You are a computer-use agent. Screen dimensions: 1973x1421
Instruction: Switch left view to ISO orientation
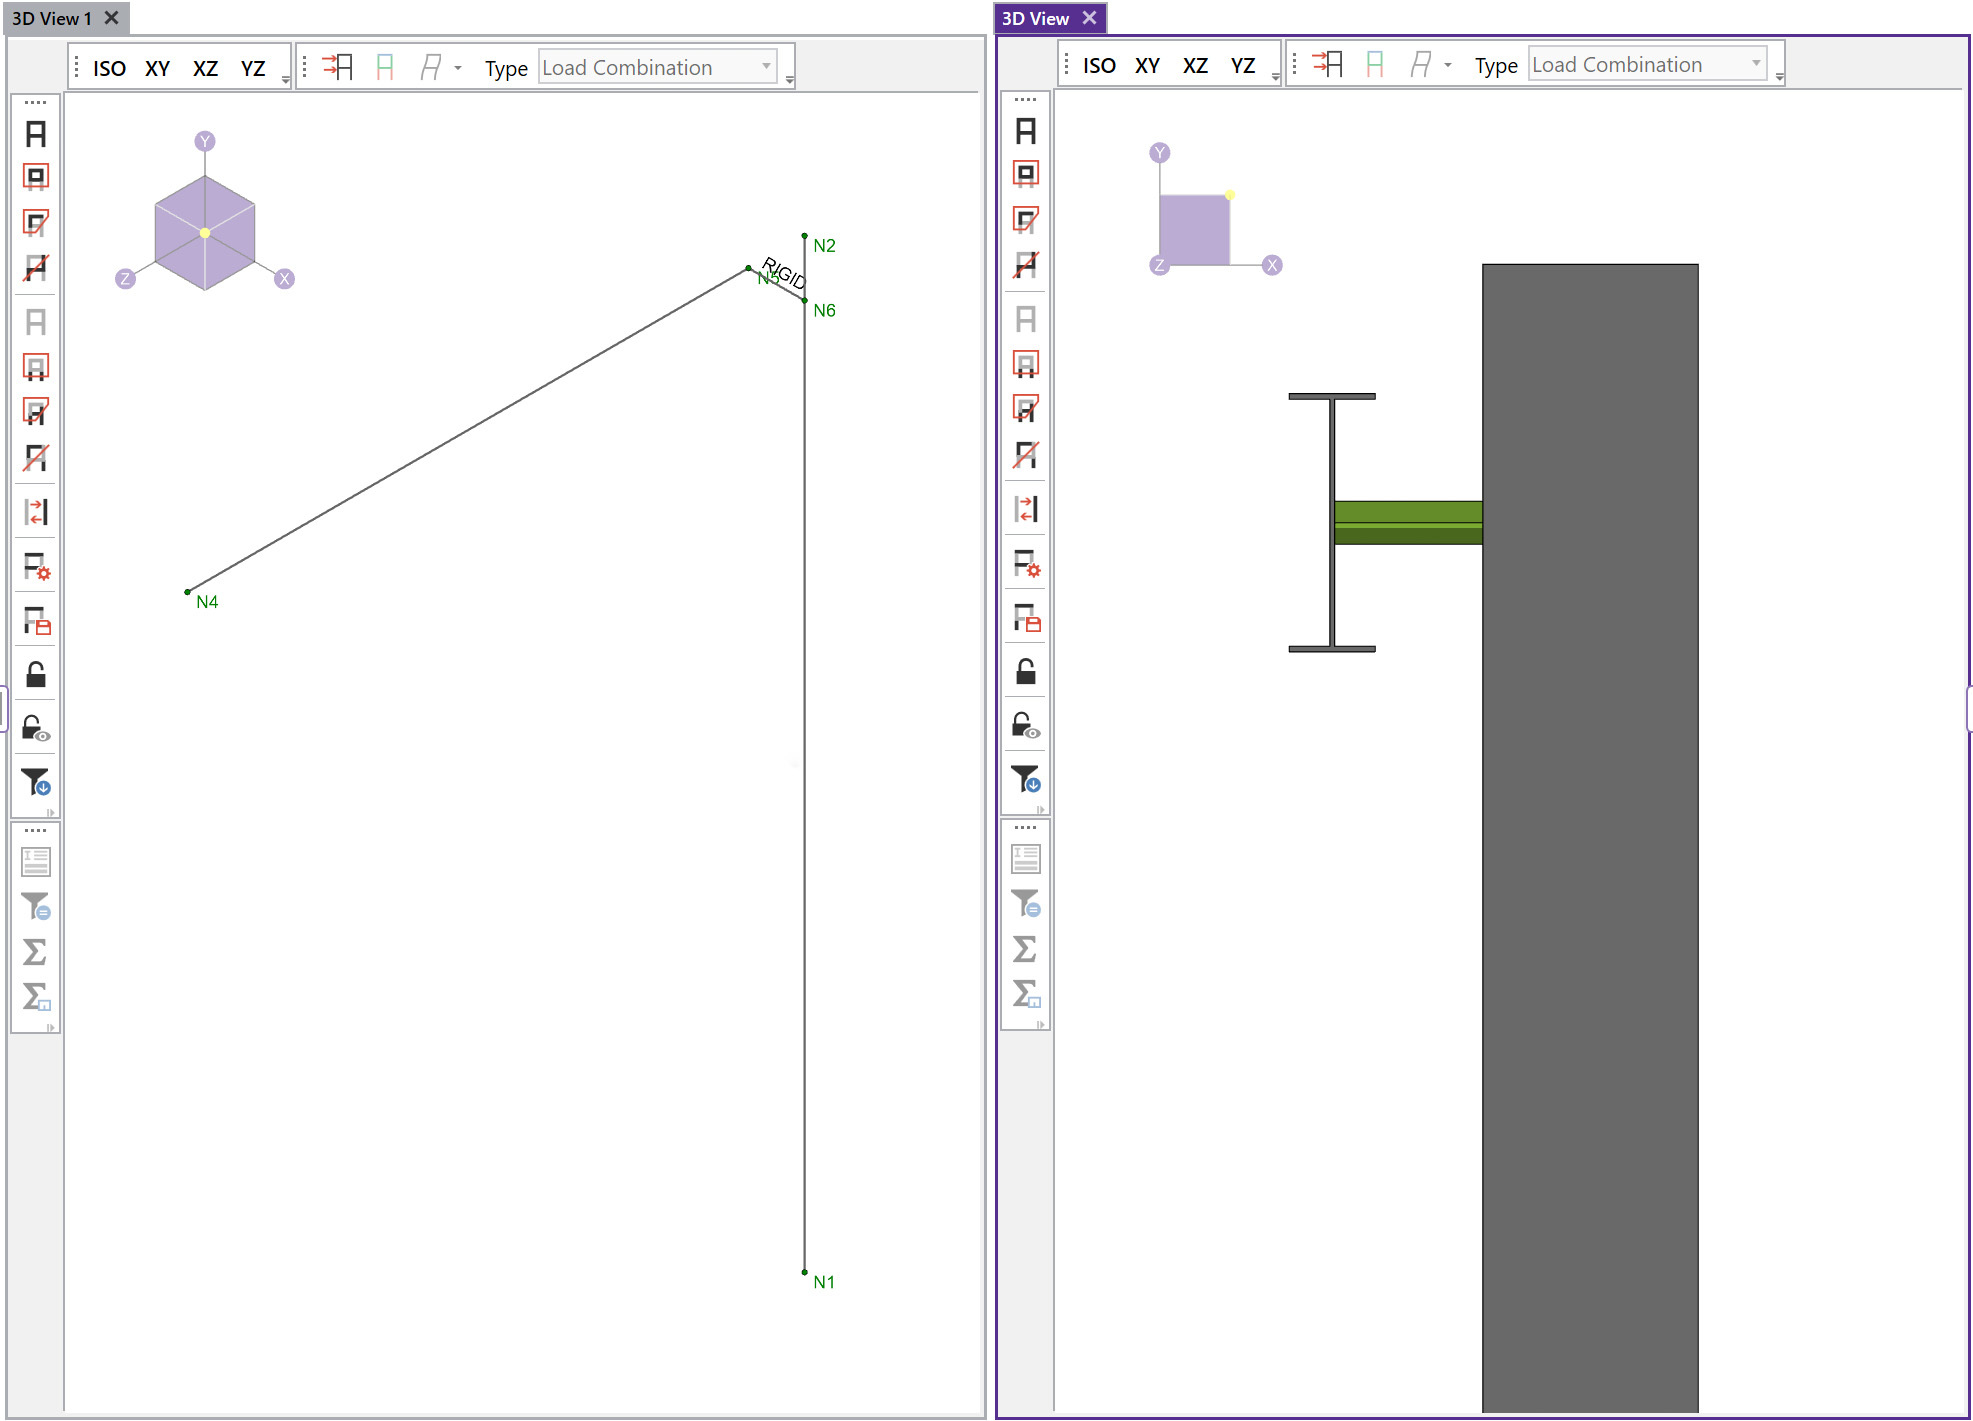pos(109,68)
